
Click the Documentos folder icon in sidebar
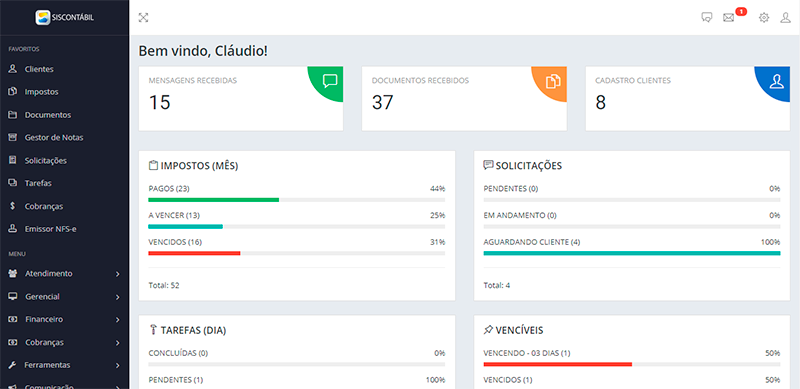click(x=13, y=115)
